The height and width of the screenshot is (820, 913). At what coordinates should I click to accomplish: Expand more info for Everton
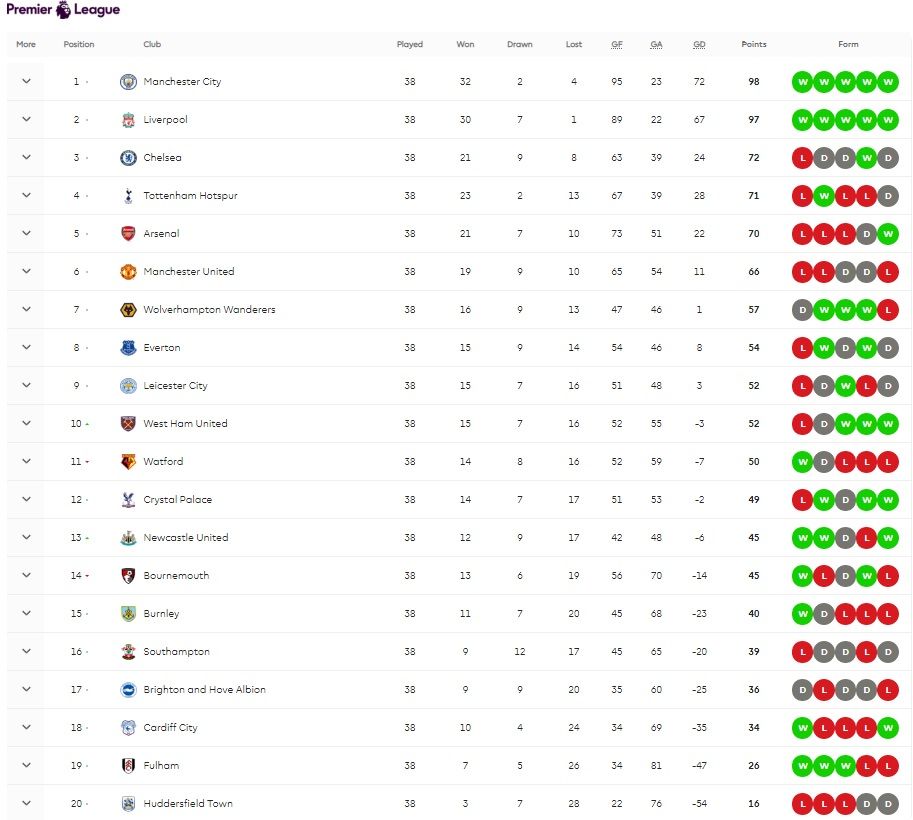tap(26, 347)
